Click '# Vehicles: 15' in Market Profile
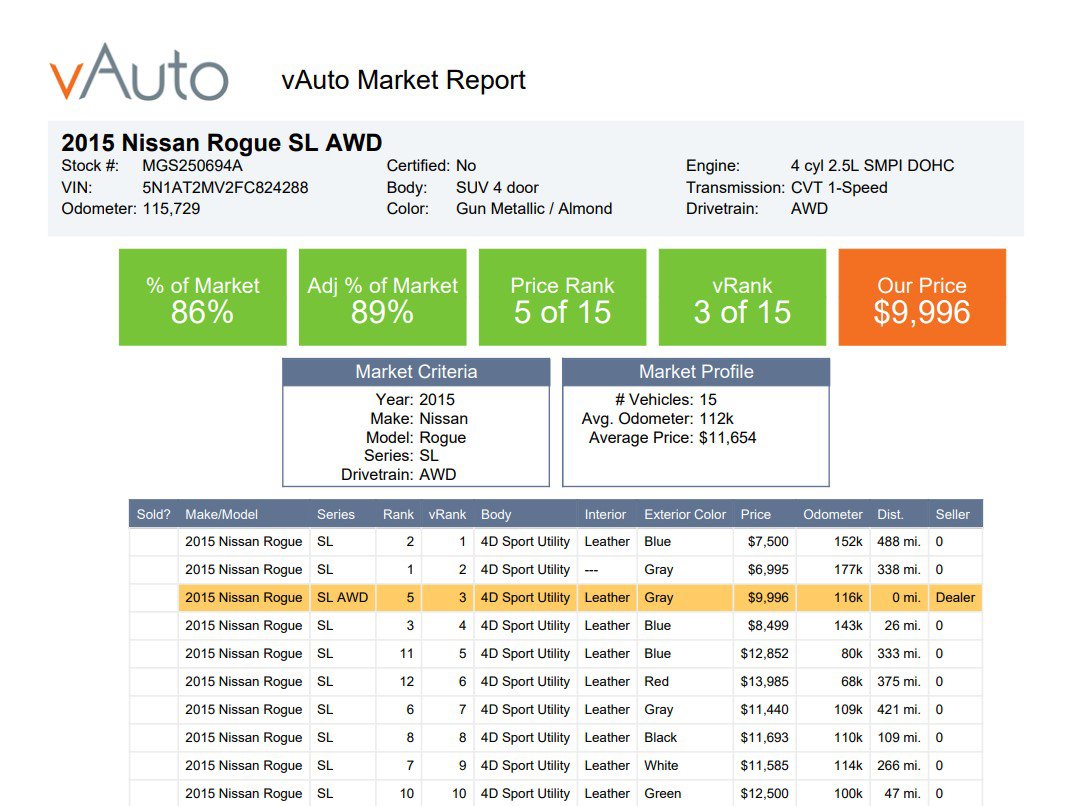Viewport: 1072px width, 806px height. click(x=666, y=399)
